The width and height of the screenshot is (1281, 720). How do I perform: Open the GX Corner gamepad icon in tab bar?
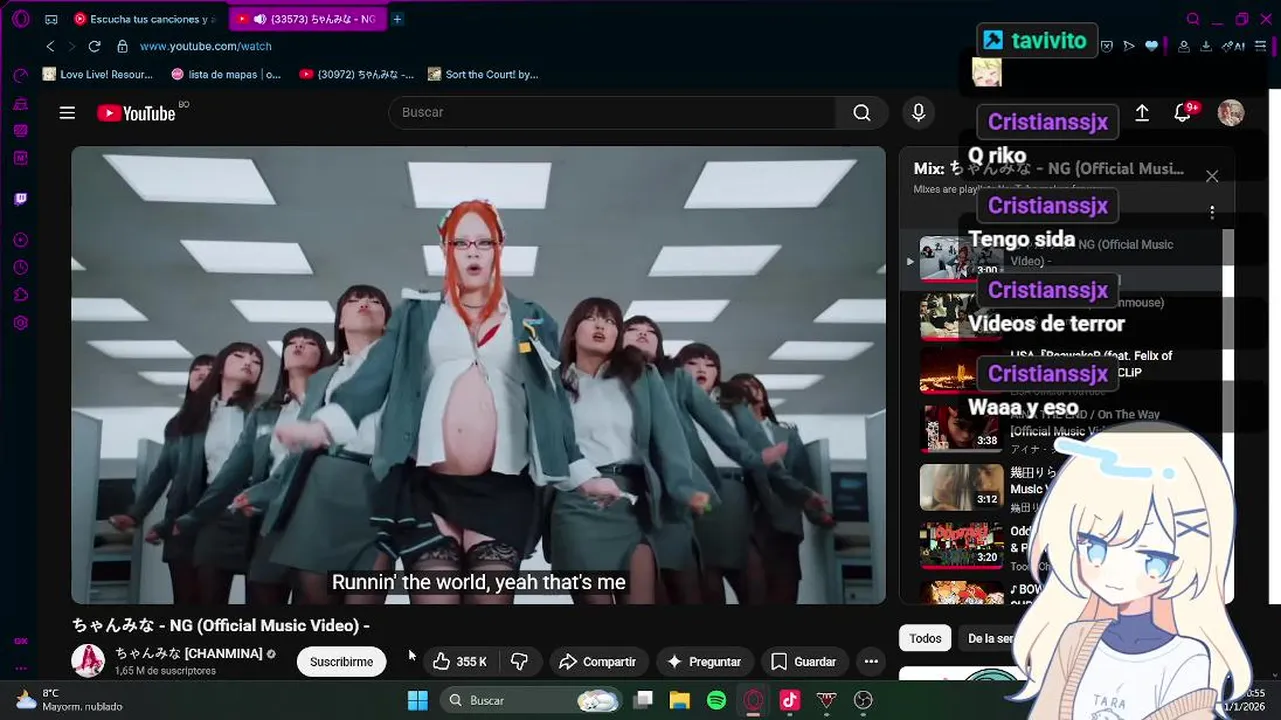click(x=51, y=19)
